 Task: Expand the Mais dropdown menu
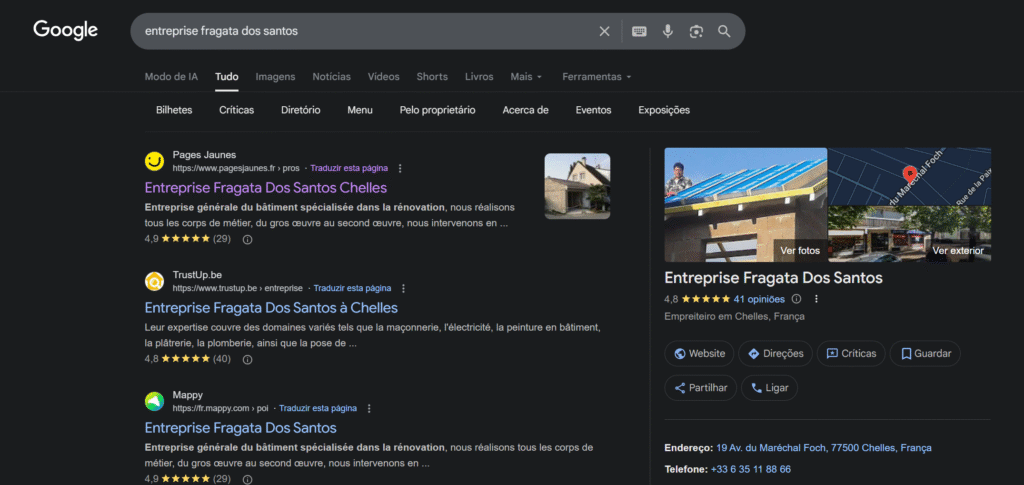click(x=526, y=77)
